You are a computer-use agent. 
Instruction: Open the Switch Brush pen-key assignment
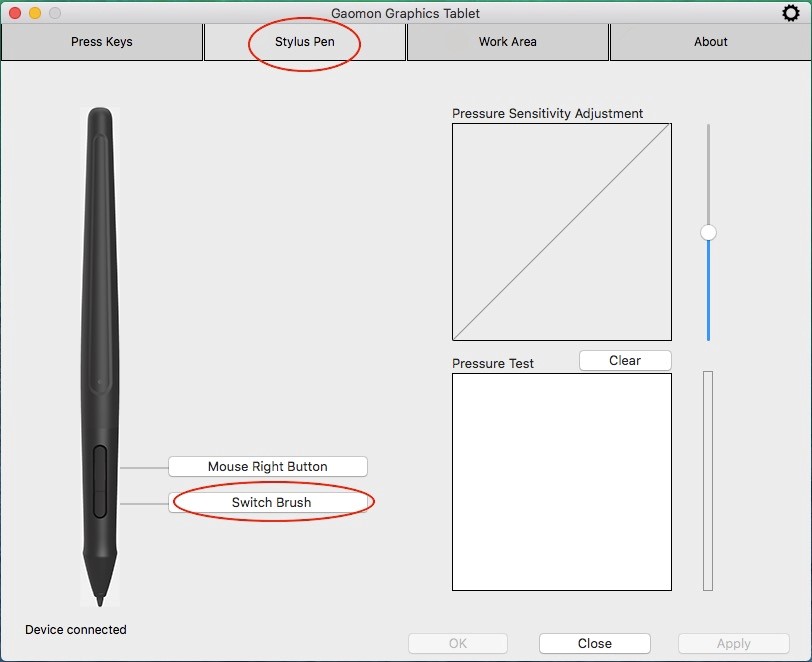pos(268,502)
